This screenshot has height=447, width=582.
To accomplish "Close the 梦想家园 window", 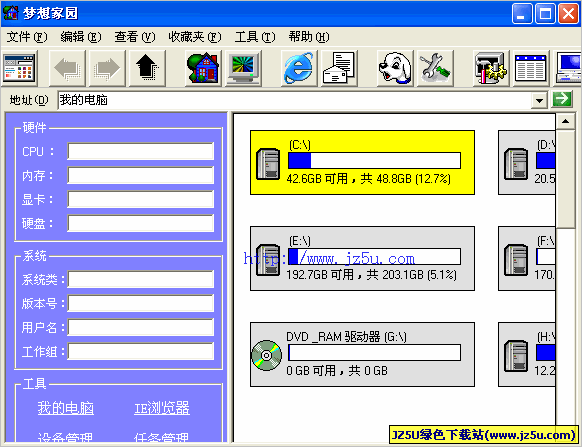I will point(568,13).
